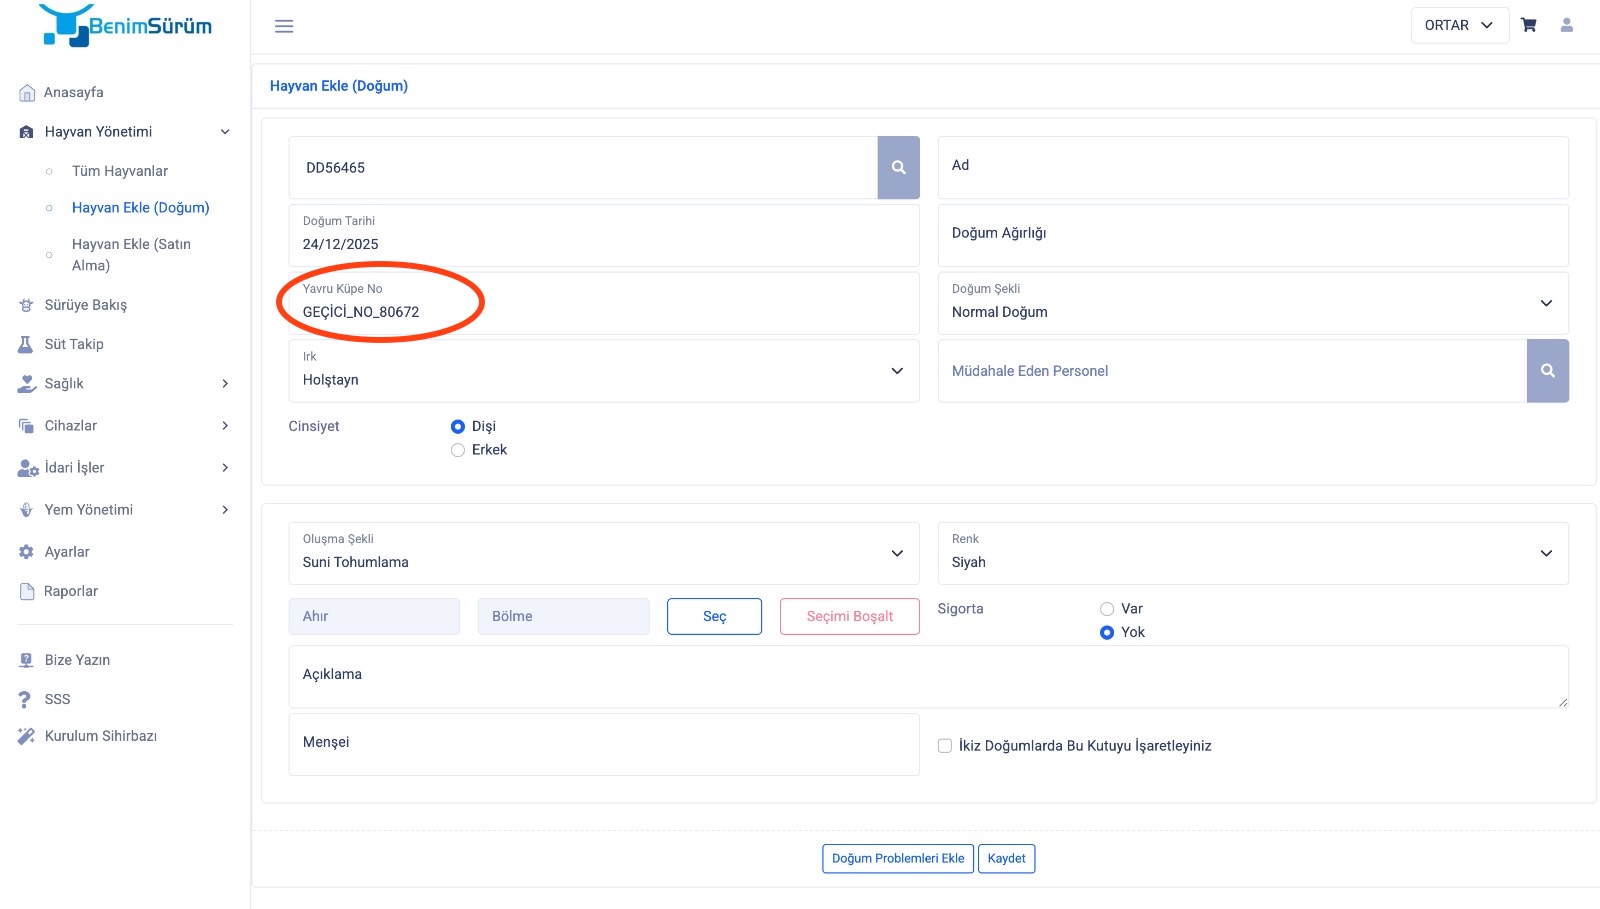Click search icon for Müdahale Eden Personel
This screenshot has width=1600, height=909.
(1547, 371)
